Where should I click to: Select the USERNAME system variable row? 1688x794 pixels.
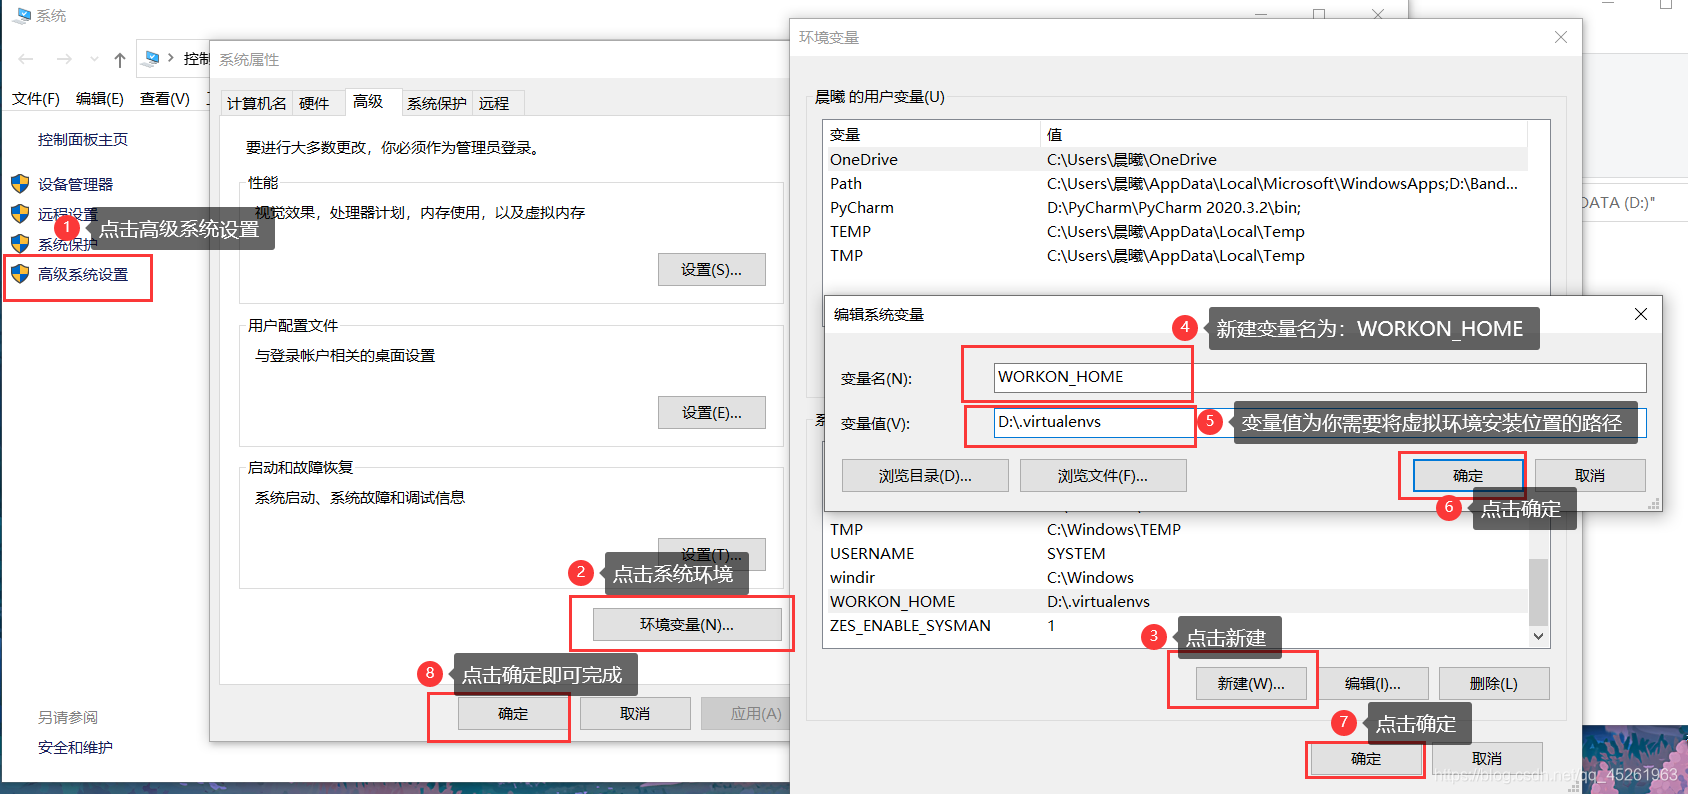[x=1176, y=554]
